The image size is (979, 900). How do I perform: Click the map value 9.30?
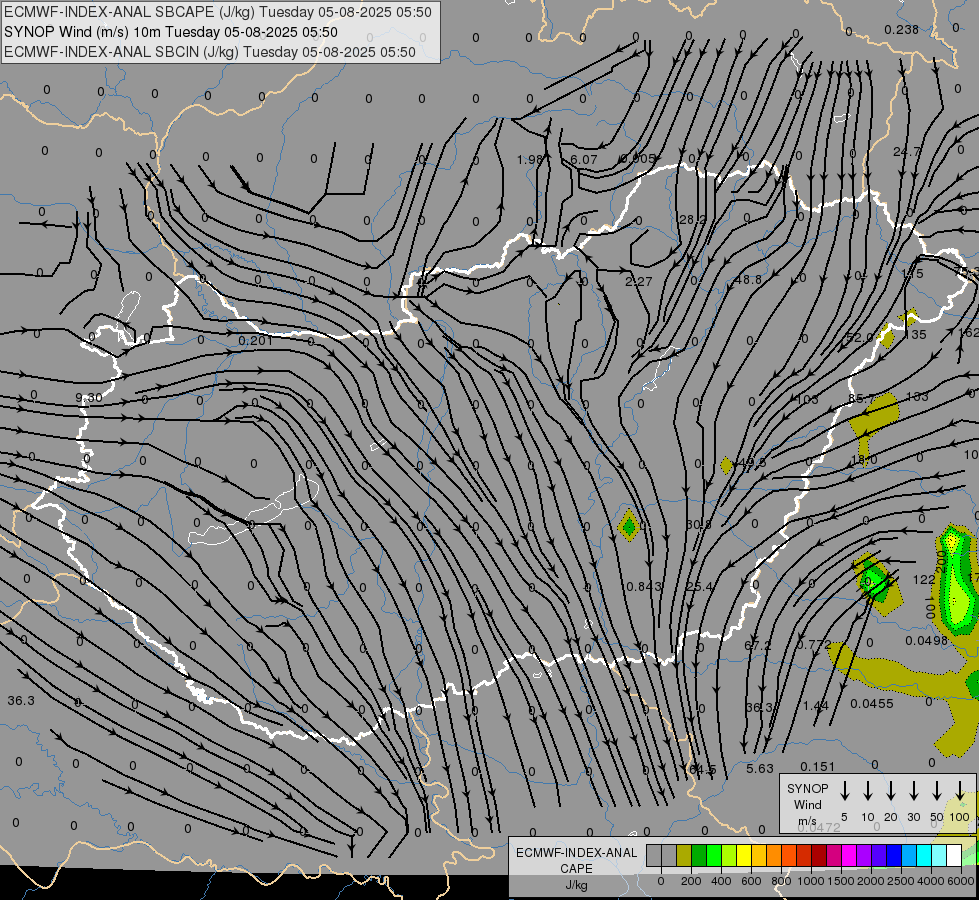[89, 398]
